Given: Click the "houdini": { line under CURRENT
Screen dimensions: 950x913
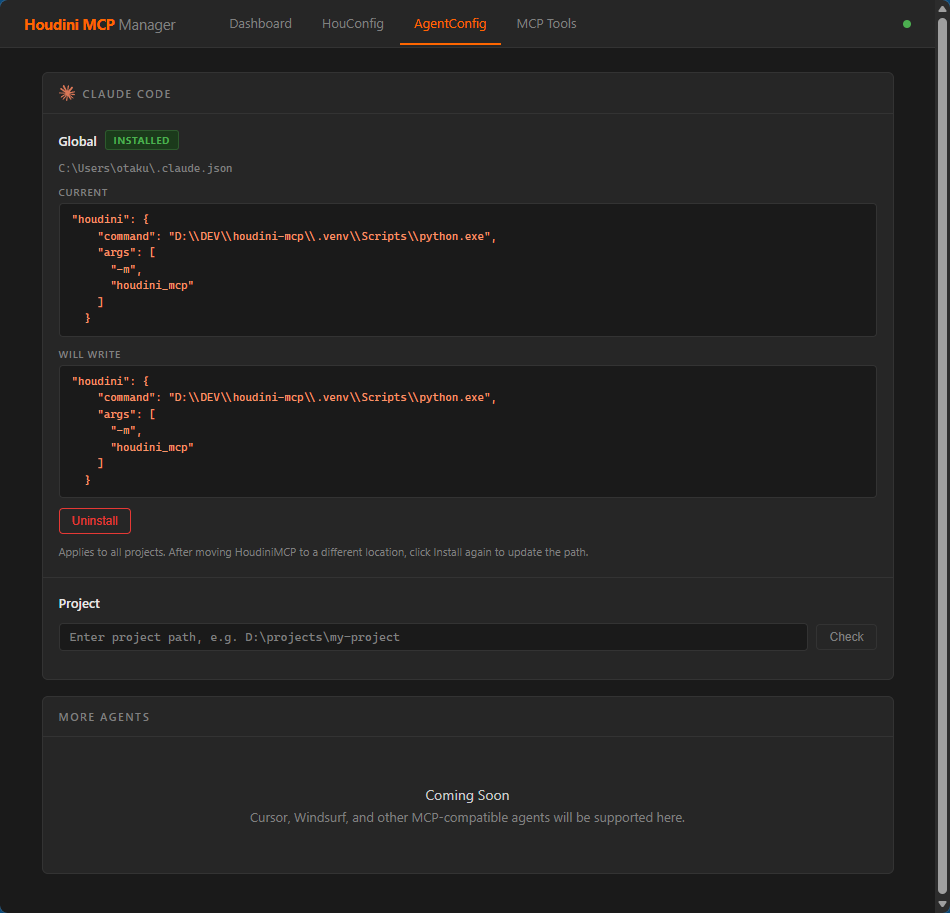Looking at the screenshot, I should [x=110, y=219].
